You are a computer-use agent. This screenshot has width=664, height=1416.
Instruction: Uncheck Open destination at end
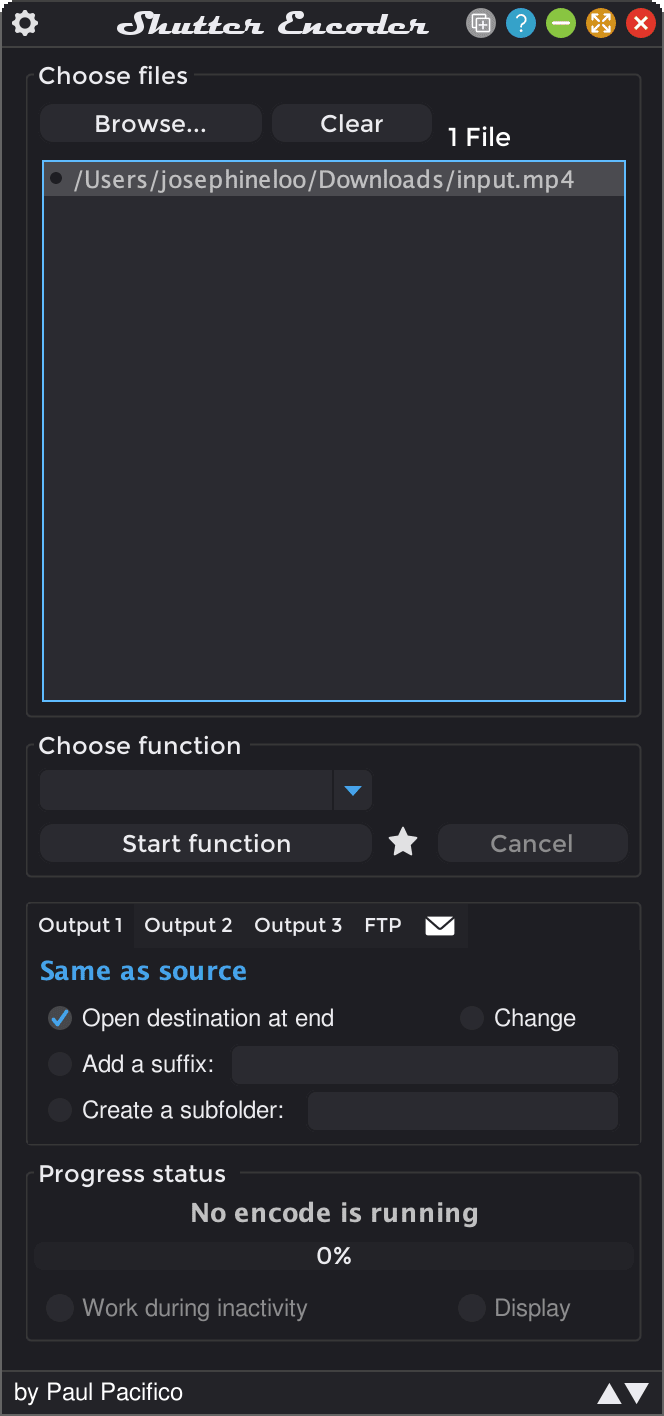(60, 1018)
